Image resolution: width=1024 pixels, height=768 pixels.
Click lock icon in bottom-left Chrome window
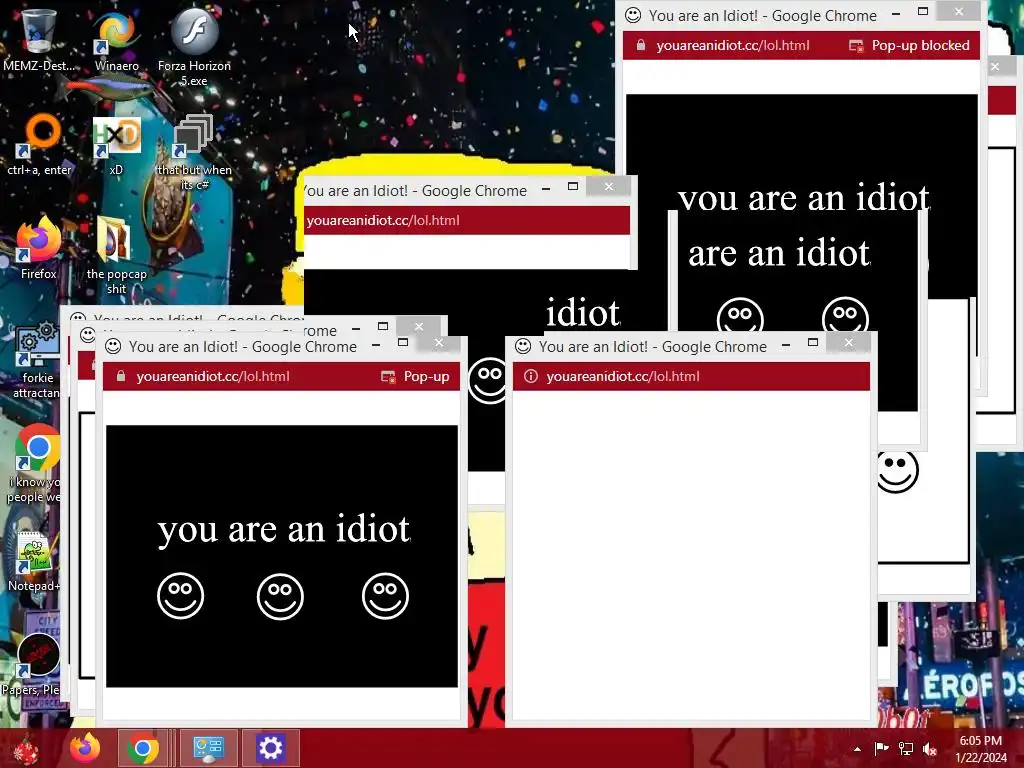[x=121, y=376]
